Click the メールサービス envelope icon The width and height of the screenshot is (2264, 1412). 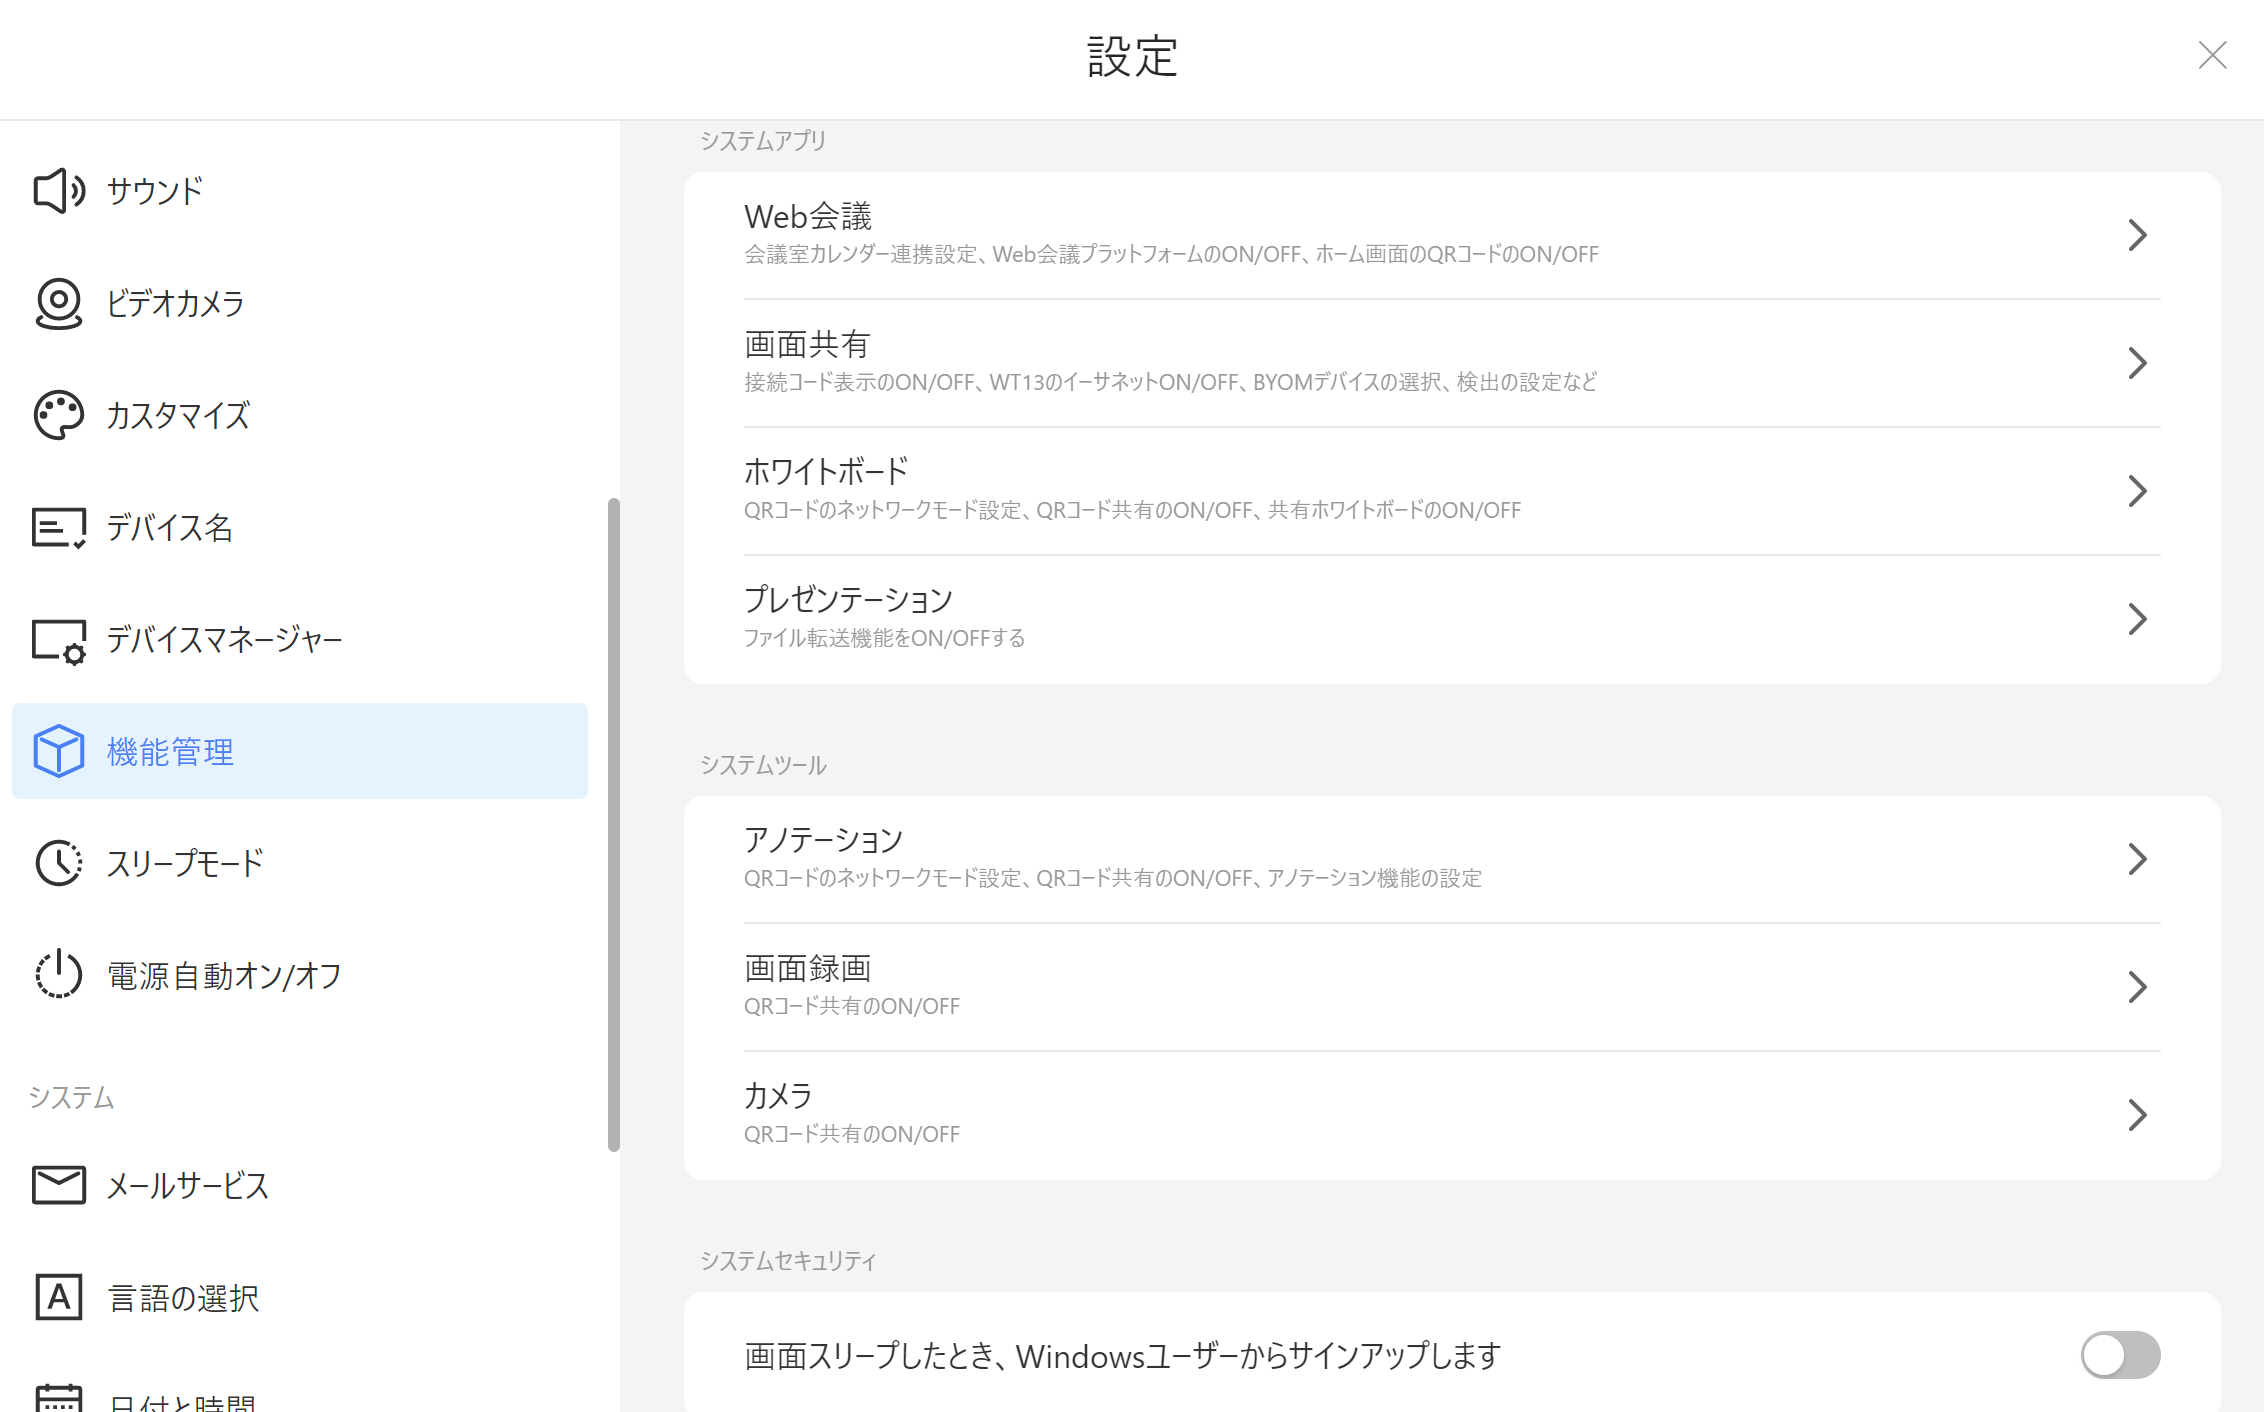(58, 1185)
